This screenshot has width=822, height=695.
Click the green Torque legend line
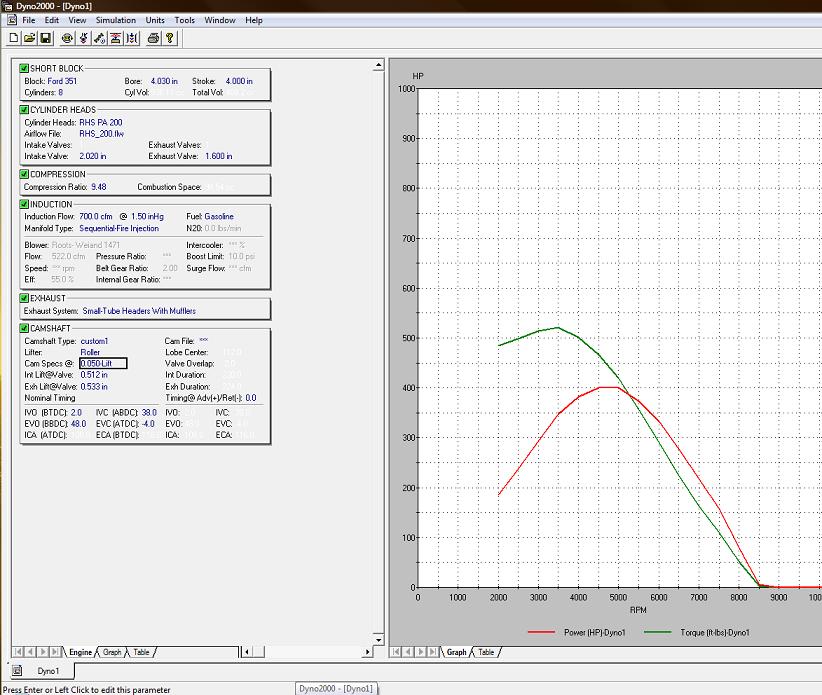(657, 632)
